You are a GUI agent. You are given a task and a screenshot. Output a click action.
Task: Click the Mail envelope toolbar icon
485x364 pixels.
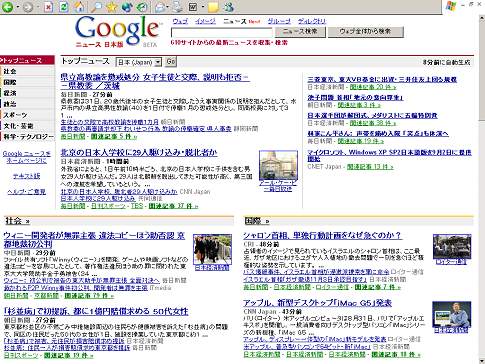click(160, 7)
